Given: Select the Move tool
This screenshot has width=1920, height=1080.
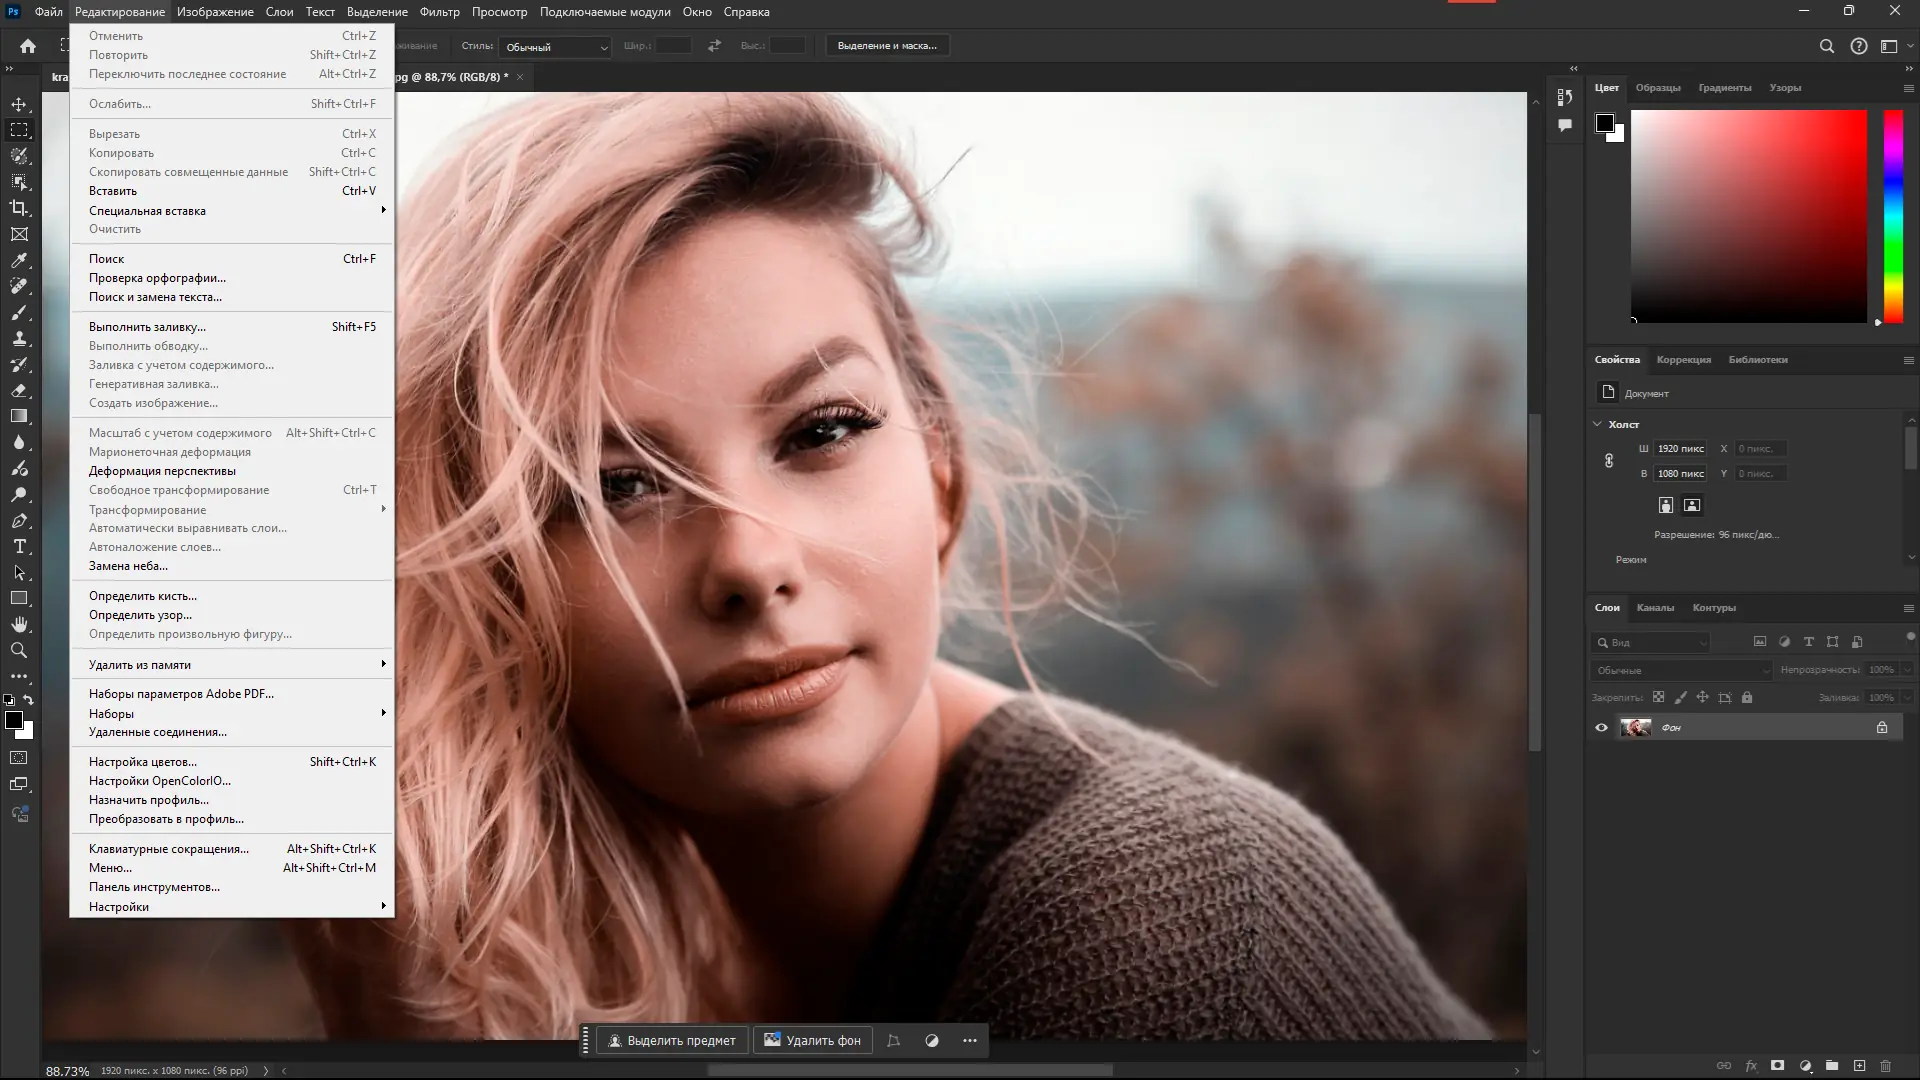Looking at the screenshot, I should click(x=19, y=104).
